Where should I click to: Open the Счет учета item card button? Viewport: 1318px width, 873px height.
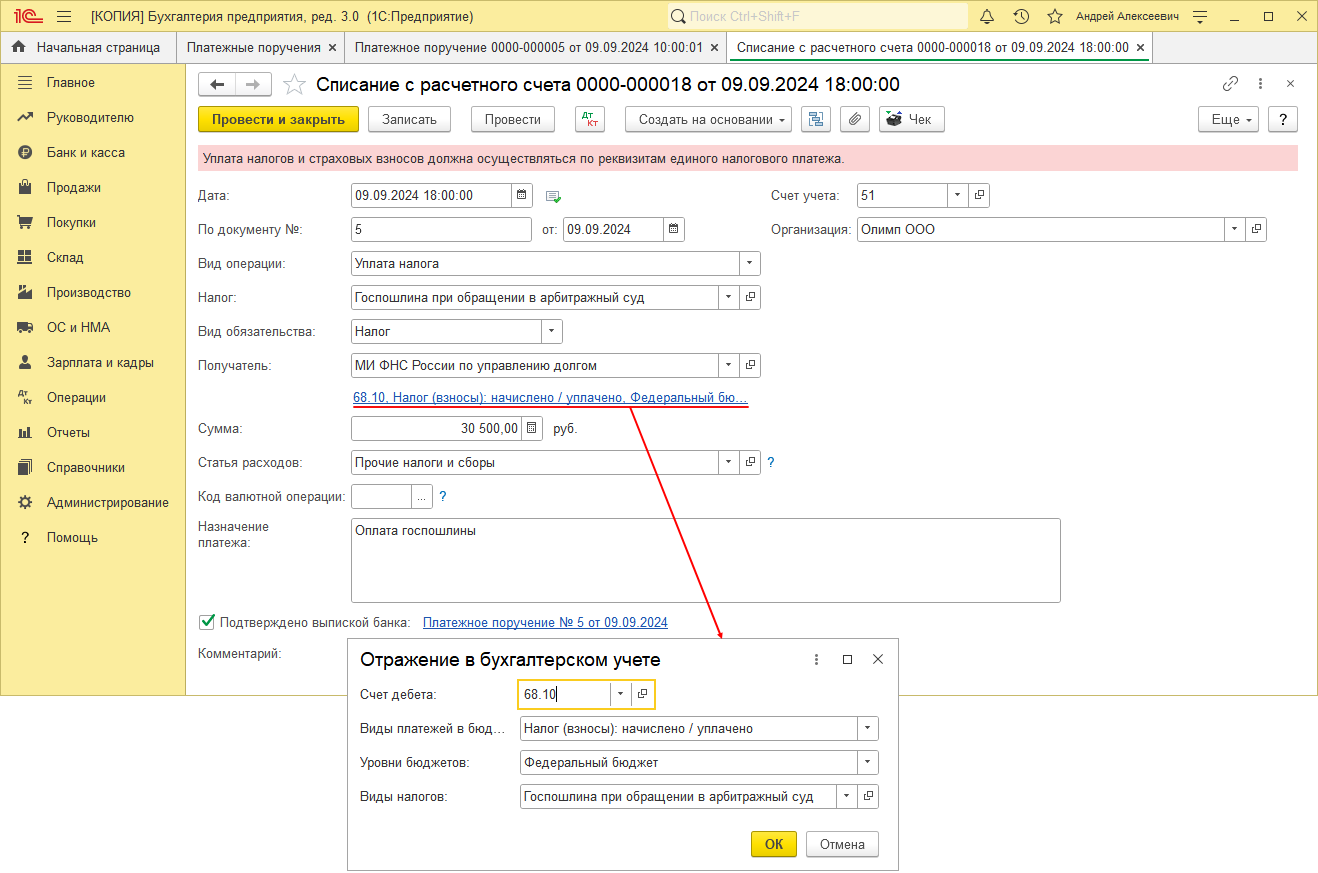point(979,196)
